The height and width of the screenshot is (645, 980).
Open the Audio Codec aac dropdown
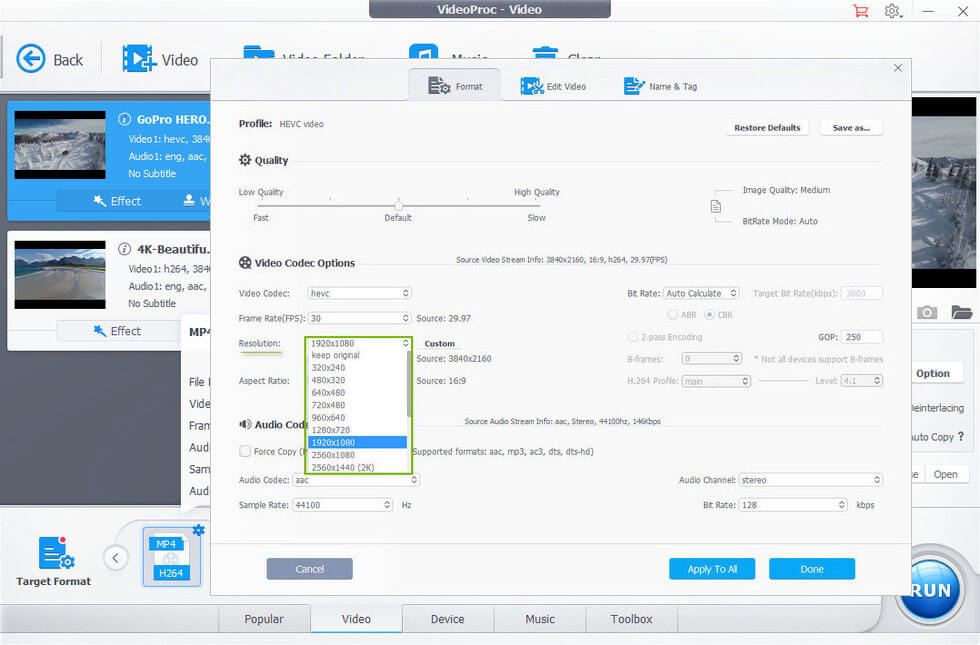(355, 480)
